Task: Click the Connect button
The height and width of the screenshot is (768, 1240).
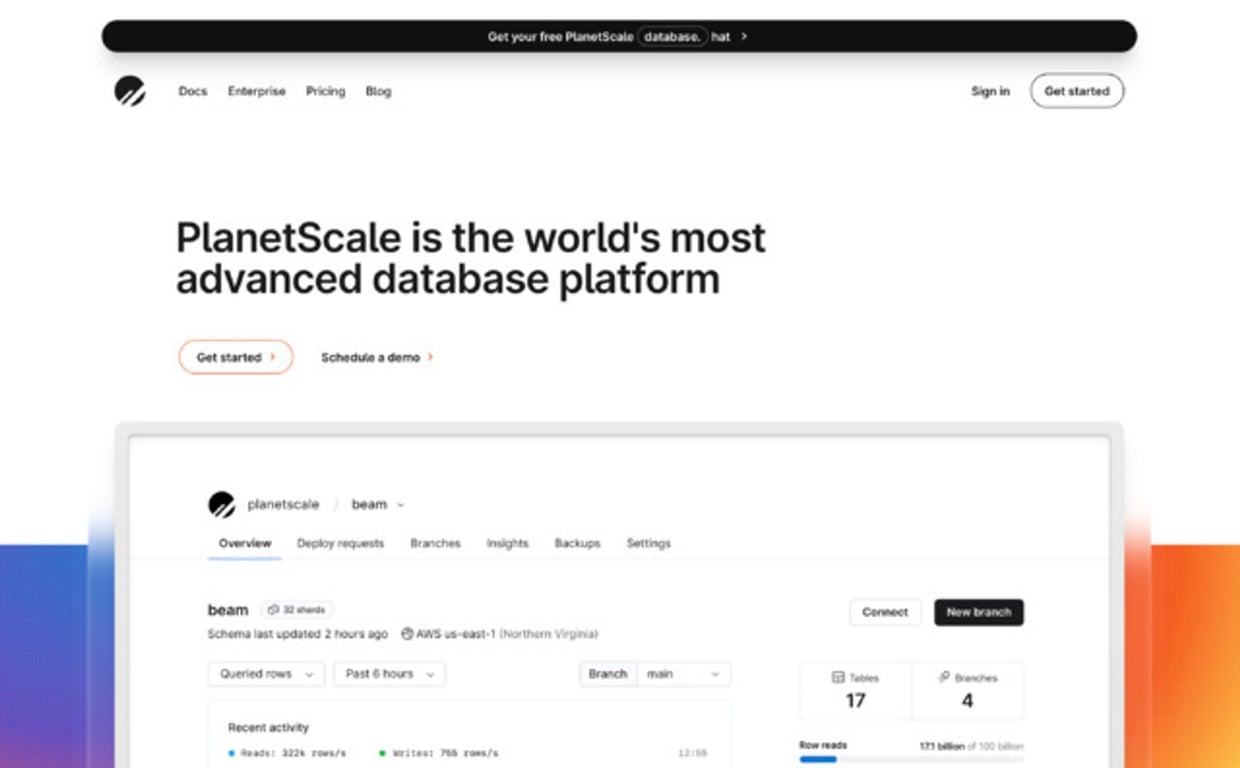Action: coord(885,612)
